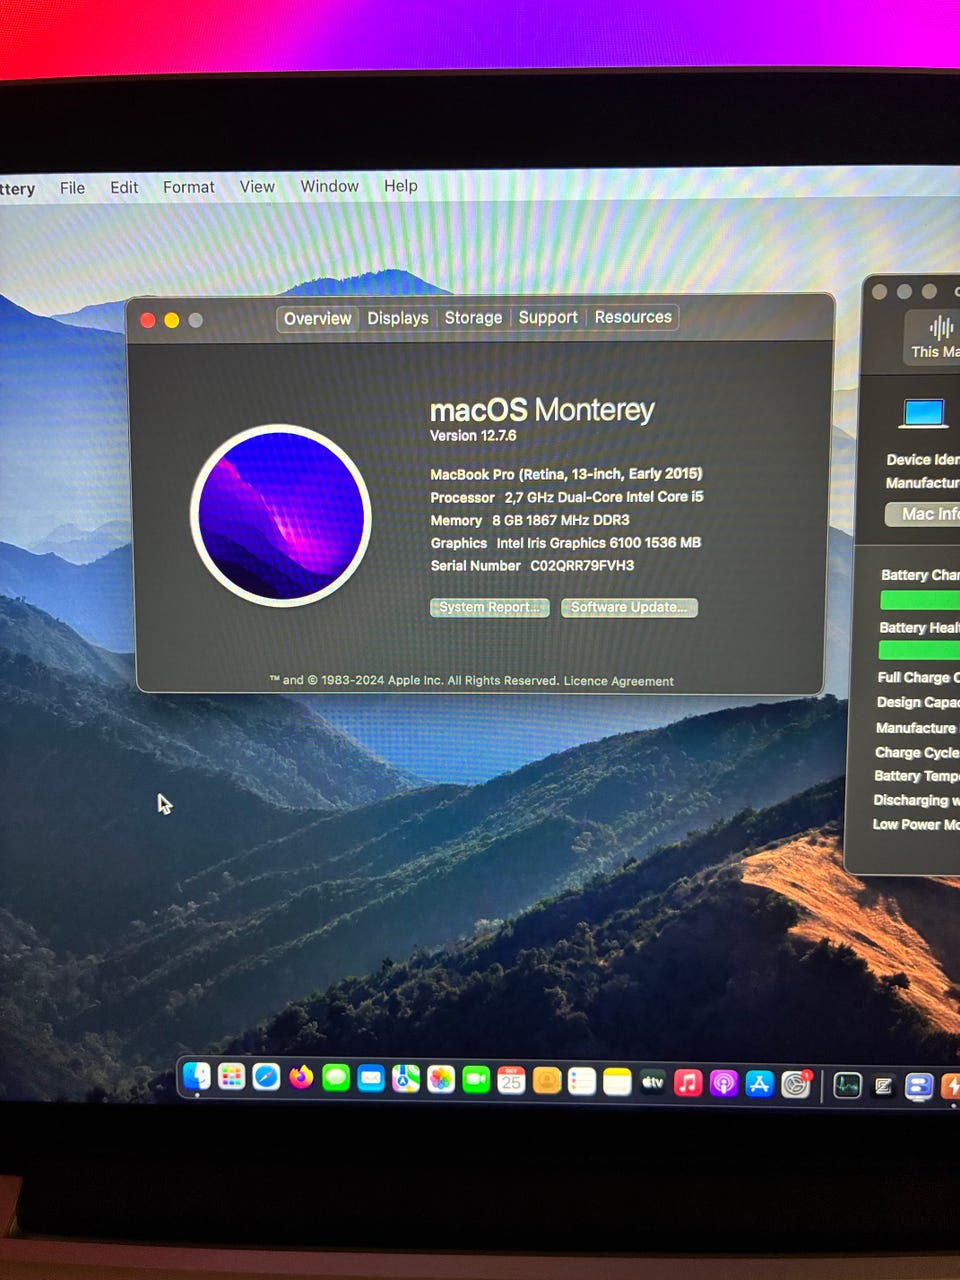Open Finder from the dock

pos(197,1076)
